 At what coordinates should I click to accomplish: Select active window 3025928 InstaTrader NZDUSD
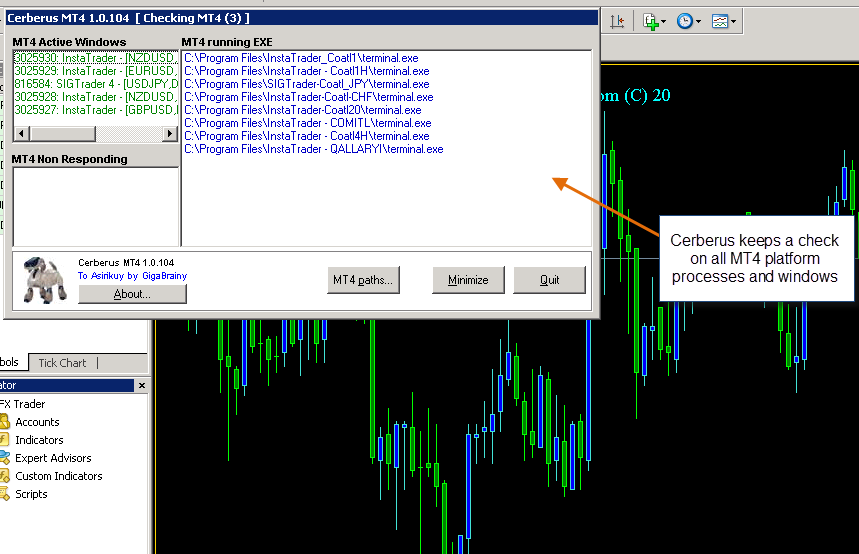coord(96,97)
